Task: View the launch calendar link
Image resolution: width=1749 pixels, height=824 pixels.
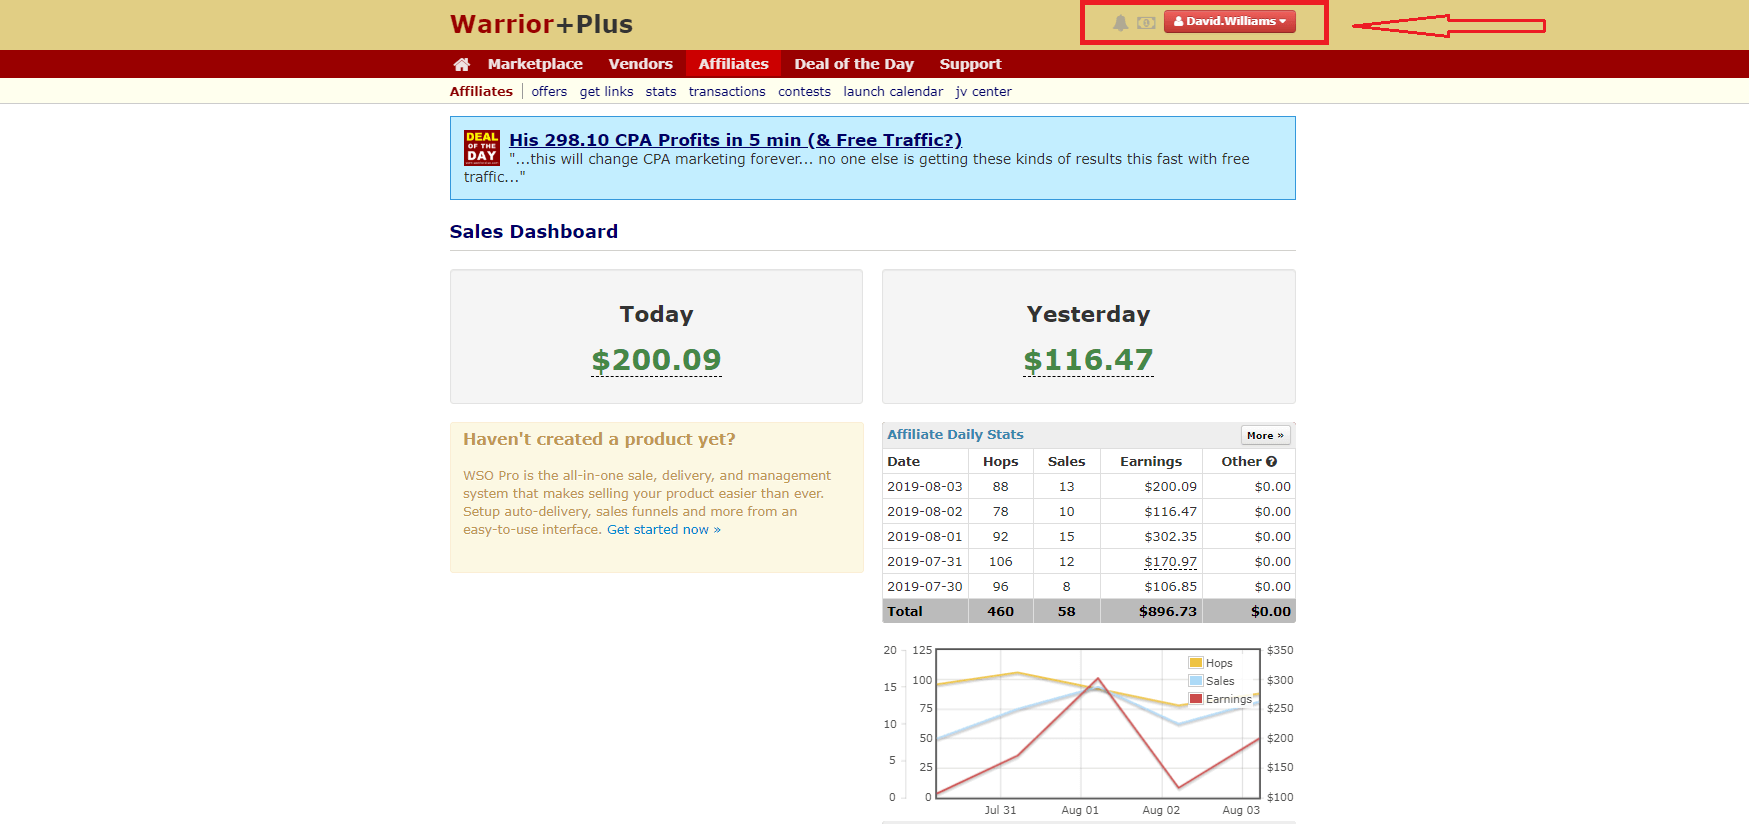Action: (x=893, y=91)
